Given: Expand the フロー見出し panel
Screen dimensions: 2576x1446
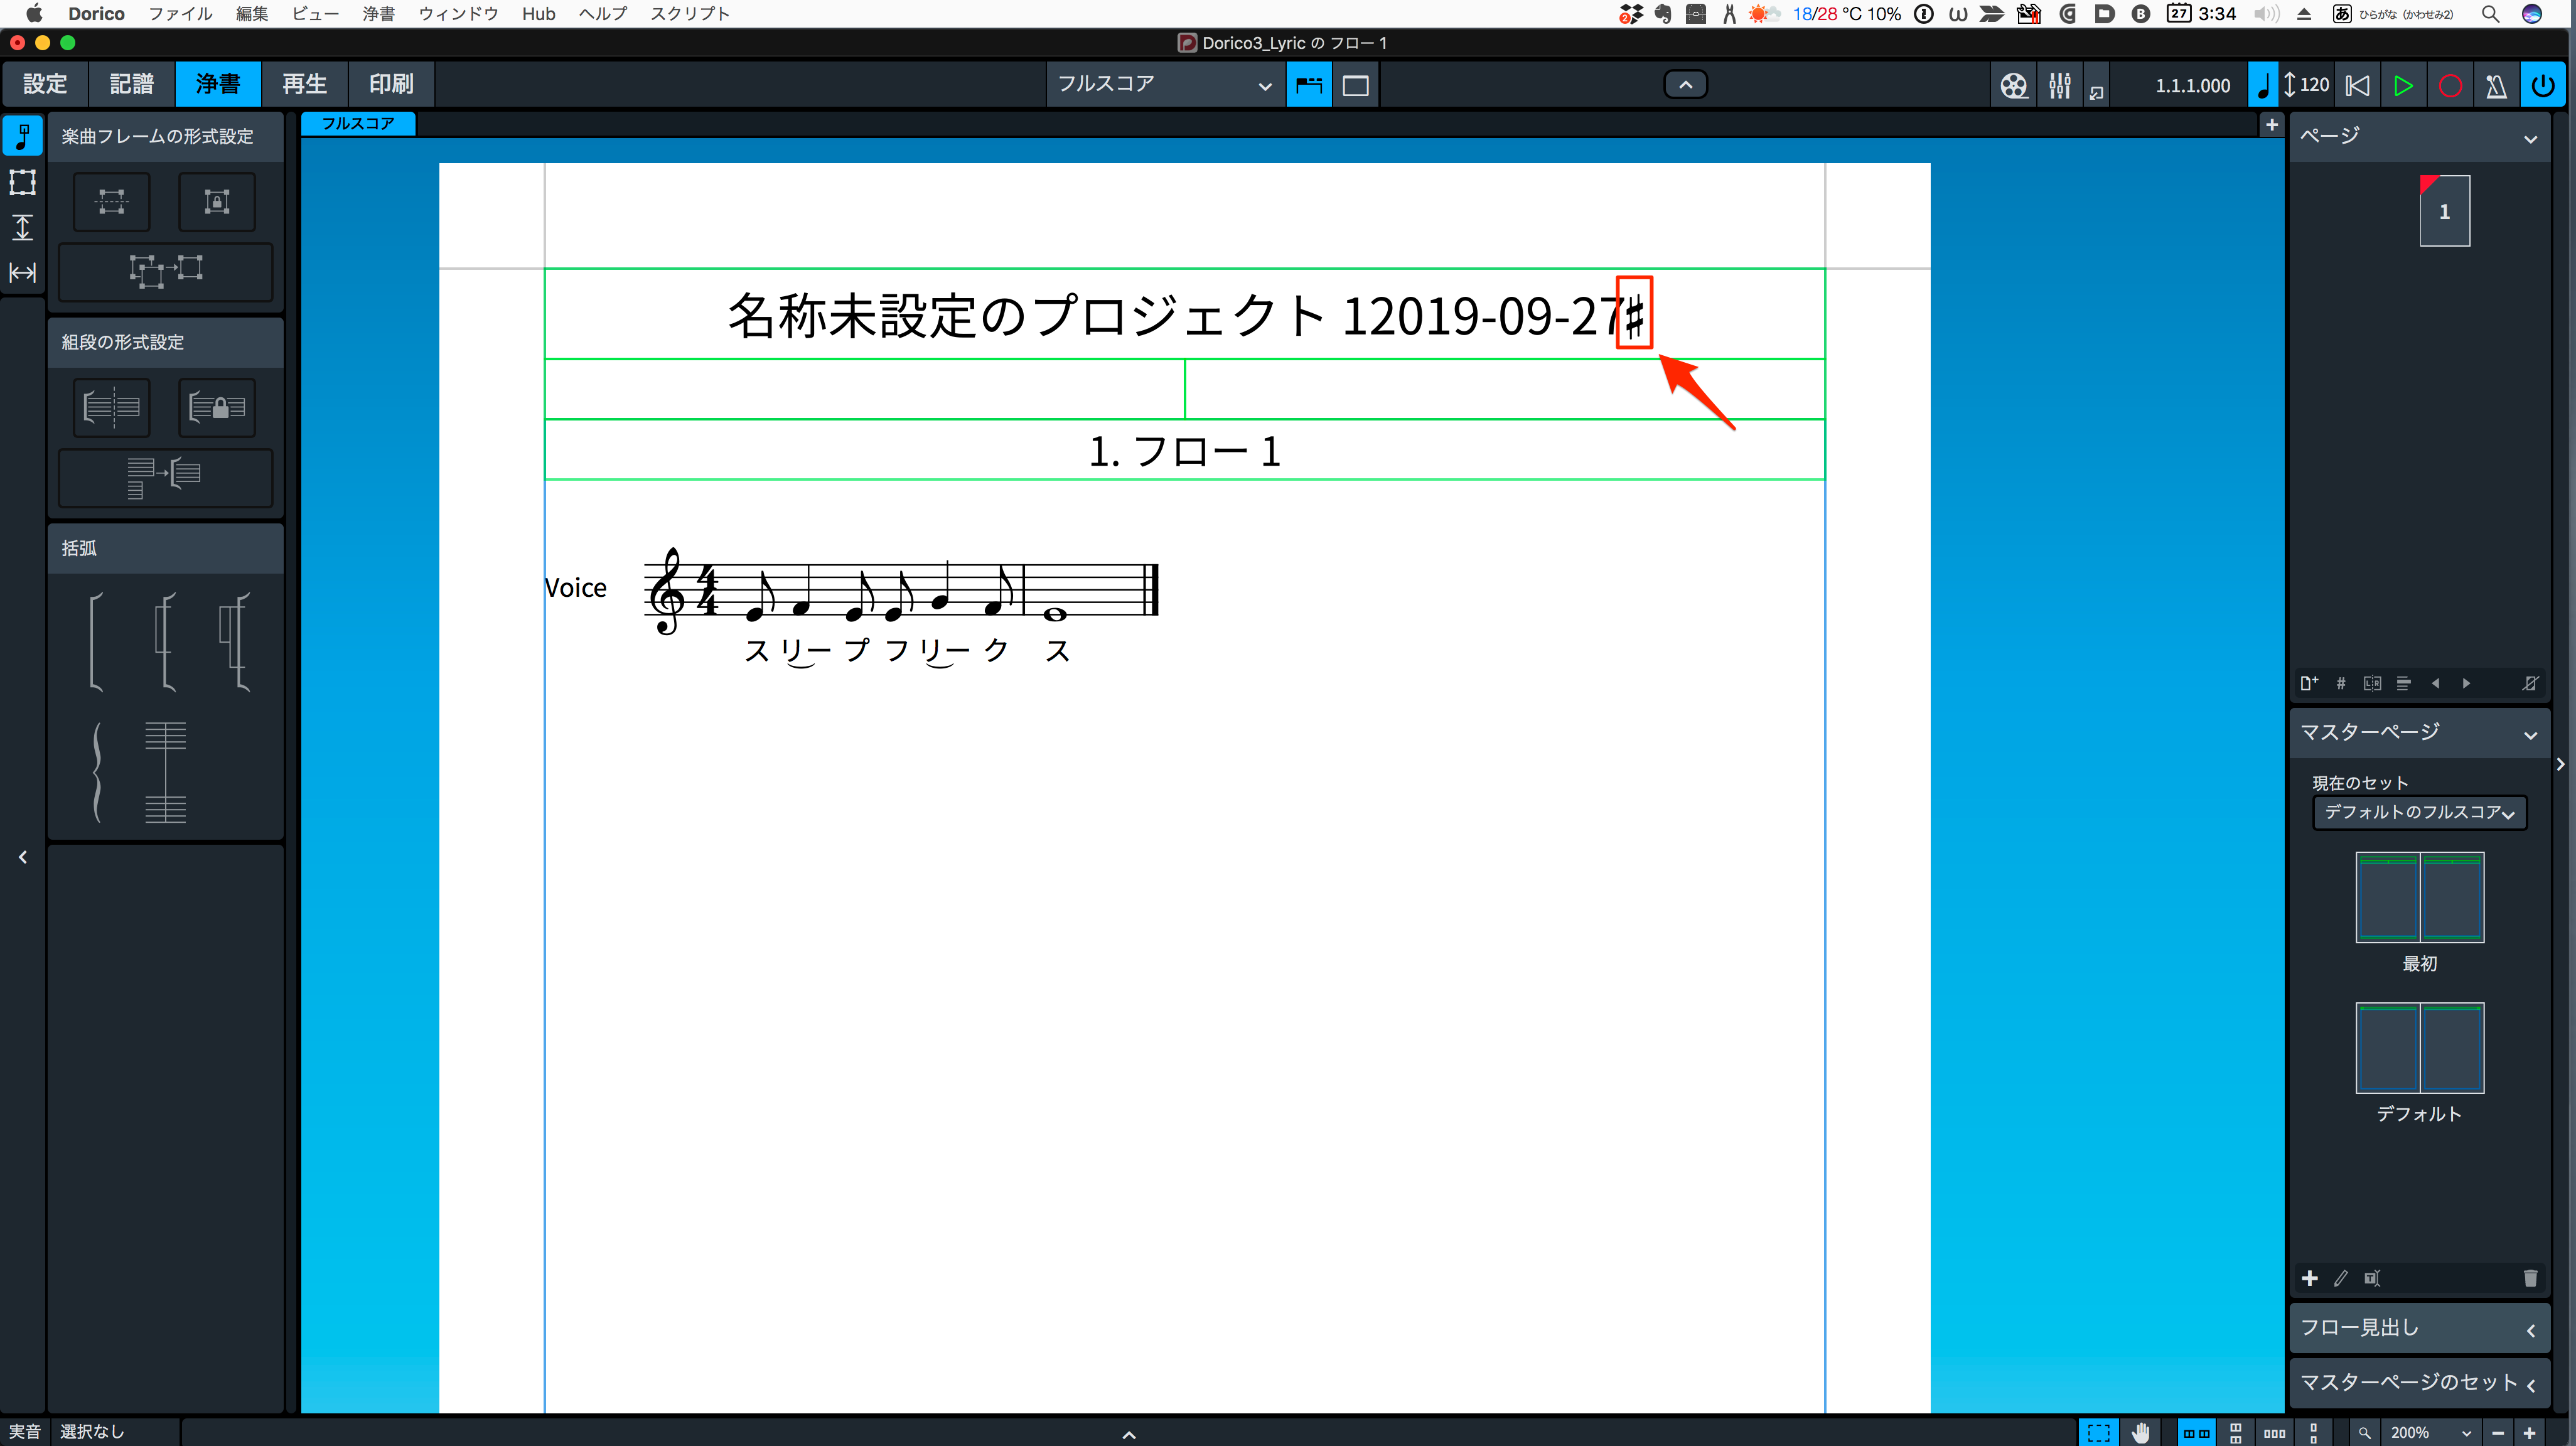Looking at the screenshot, I should (2419, 1328).
